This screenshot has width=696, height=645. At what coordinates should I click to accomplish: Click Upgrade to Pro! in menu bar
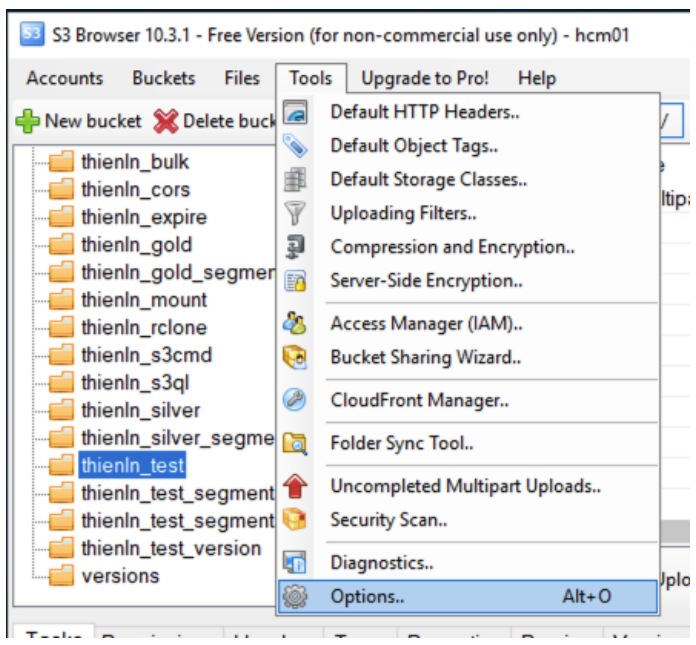[x=425, y=78]
